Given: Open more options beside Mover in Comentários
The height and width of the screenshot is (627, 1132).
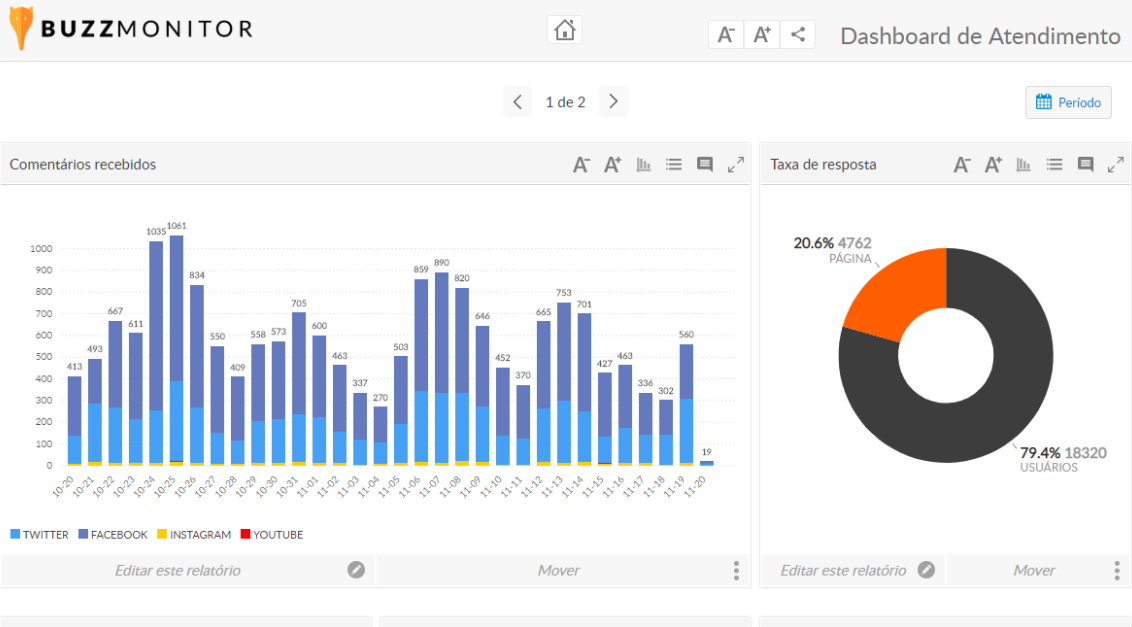Looking at the screenshot, I should pos(736,571).
